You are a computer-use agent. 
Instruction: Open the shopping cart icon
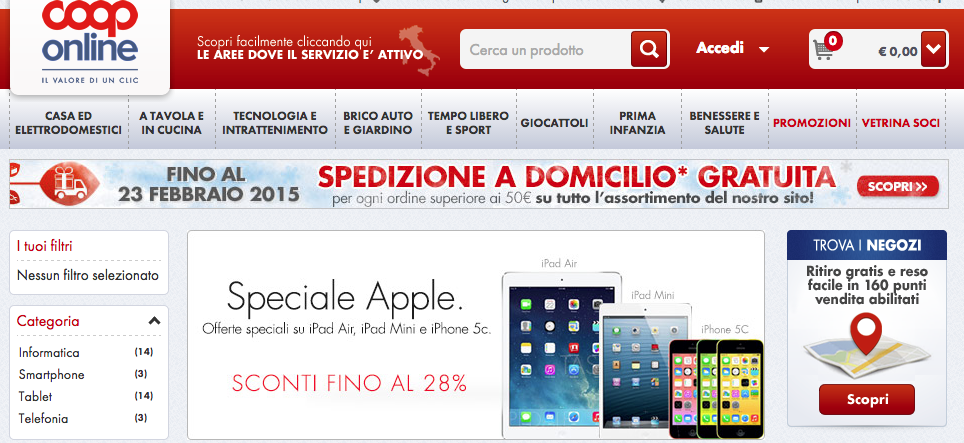pyautogui.click(x=823, y=50)
